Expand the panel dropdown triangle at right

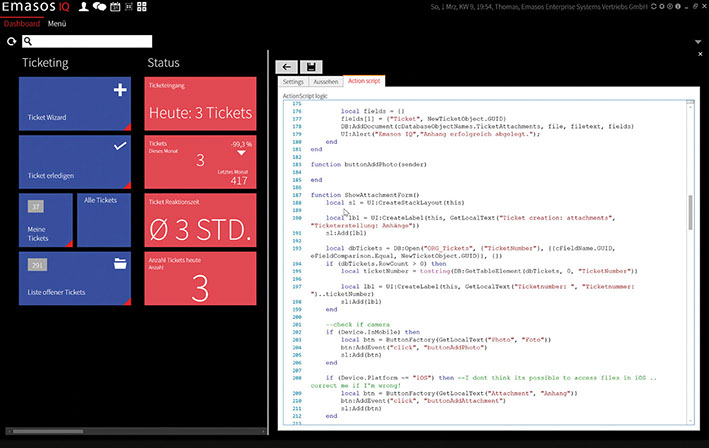[x=697, y=42]
